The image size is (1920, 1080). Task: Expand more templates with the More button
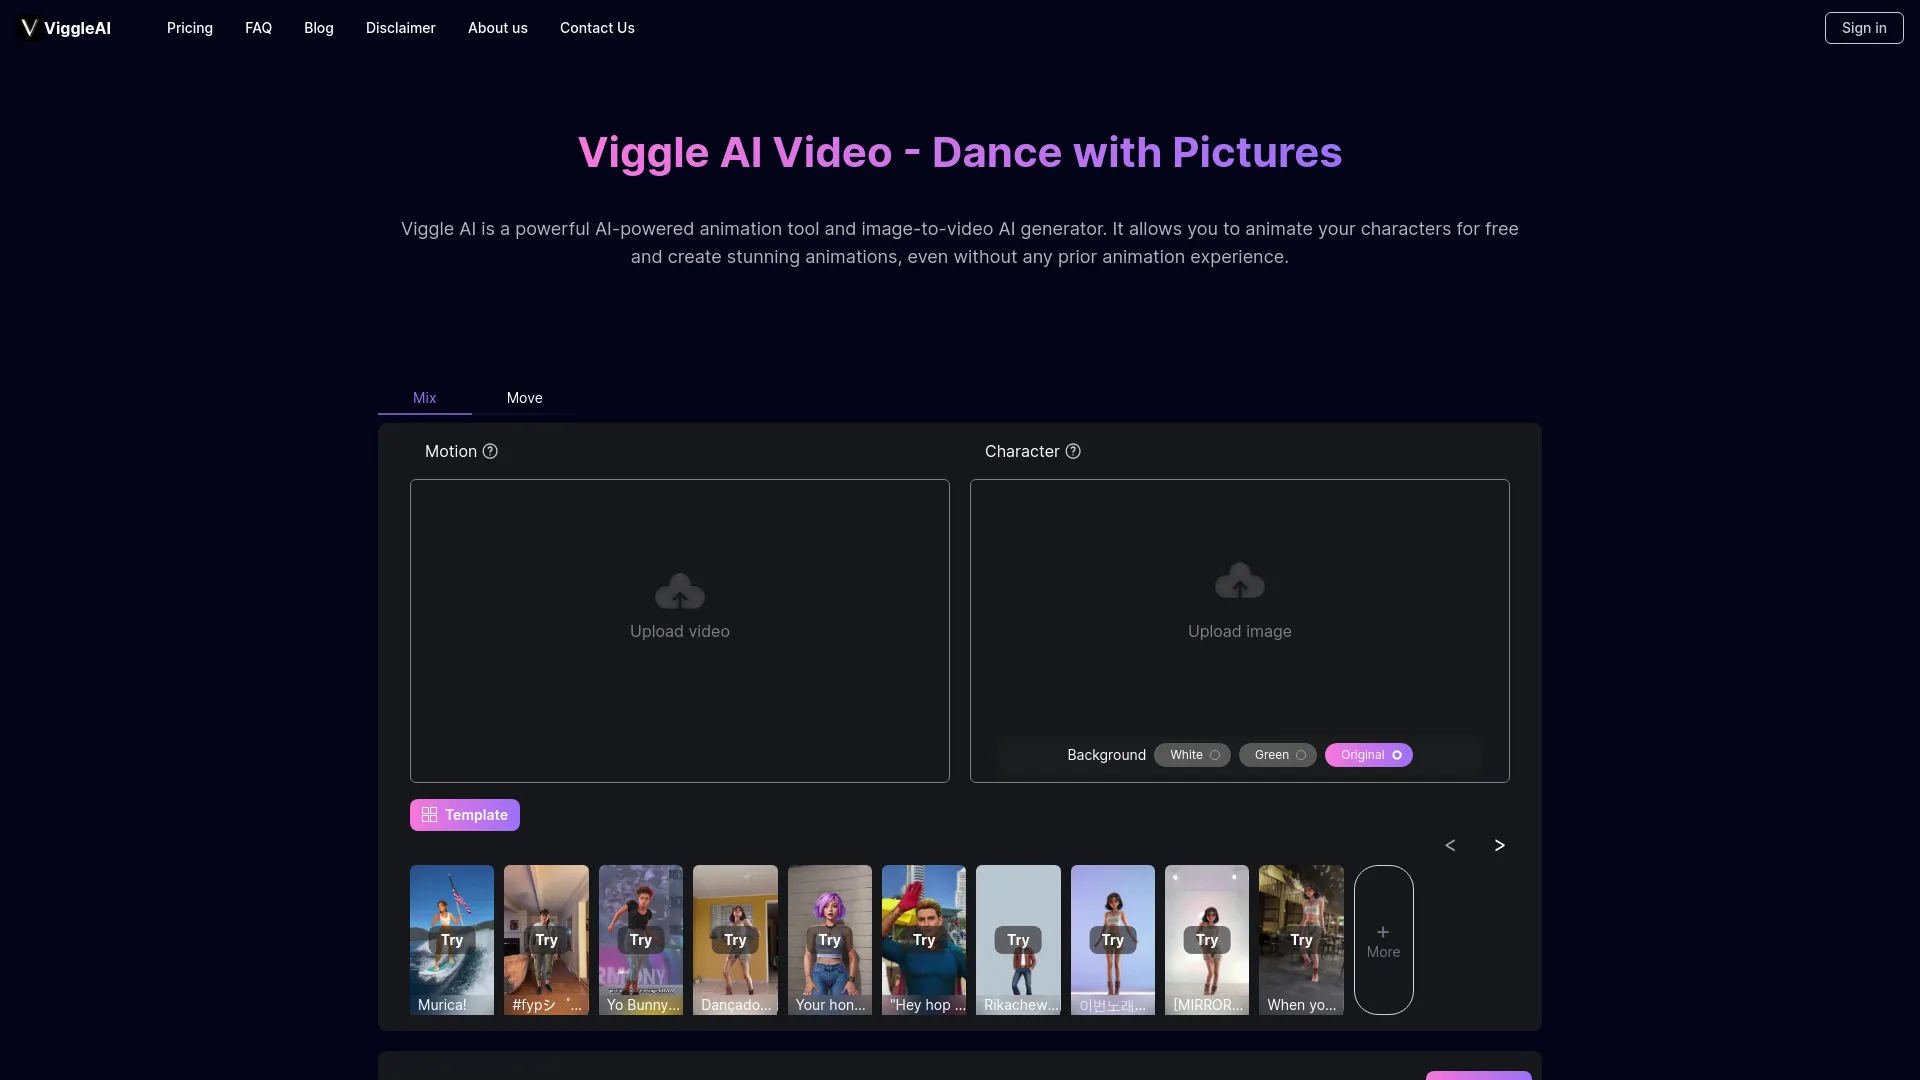click(x=1383, y=940)
